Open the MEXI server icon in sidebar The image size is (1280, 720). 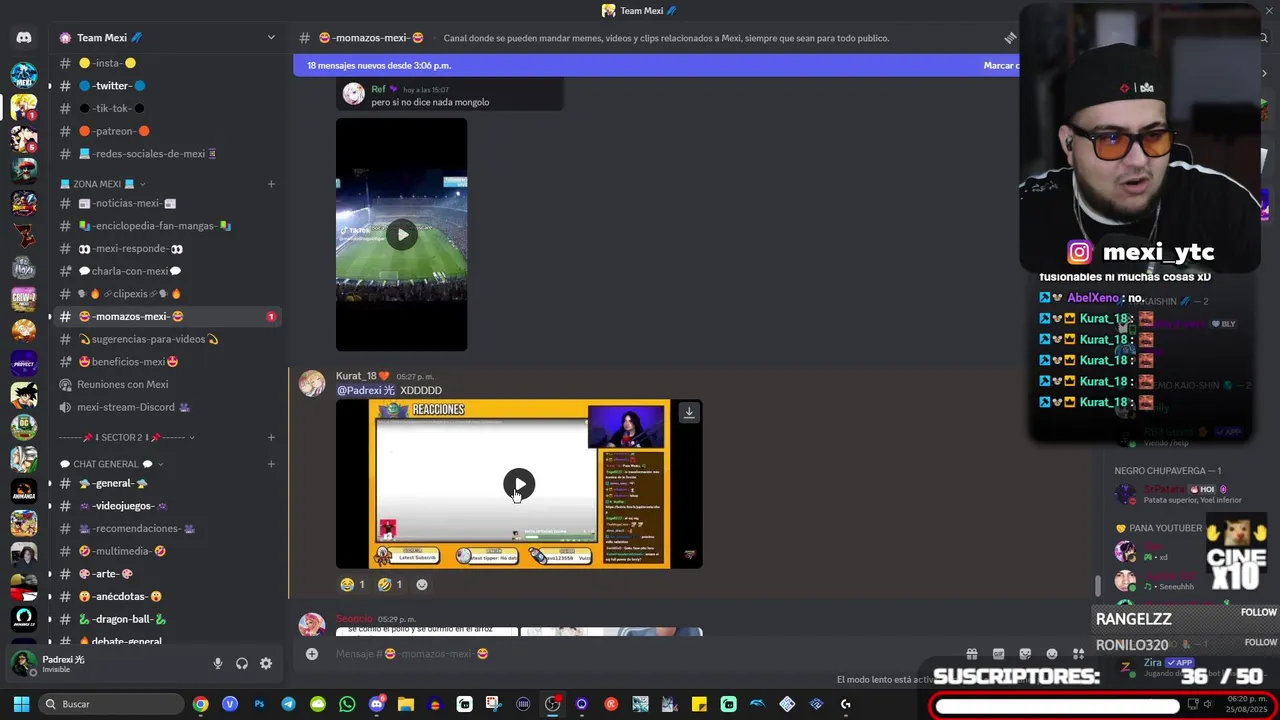point(24,75)
